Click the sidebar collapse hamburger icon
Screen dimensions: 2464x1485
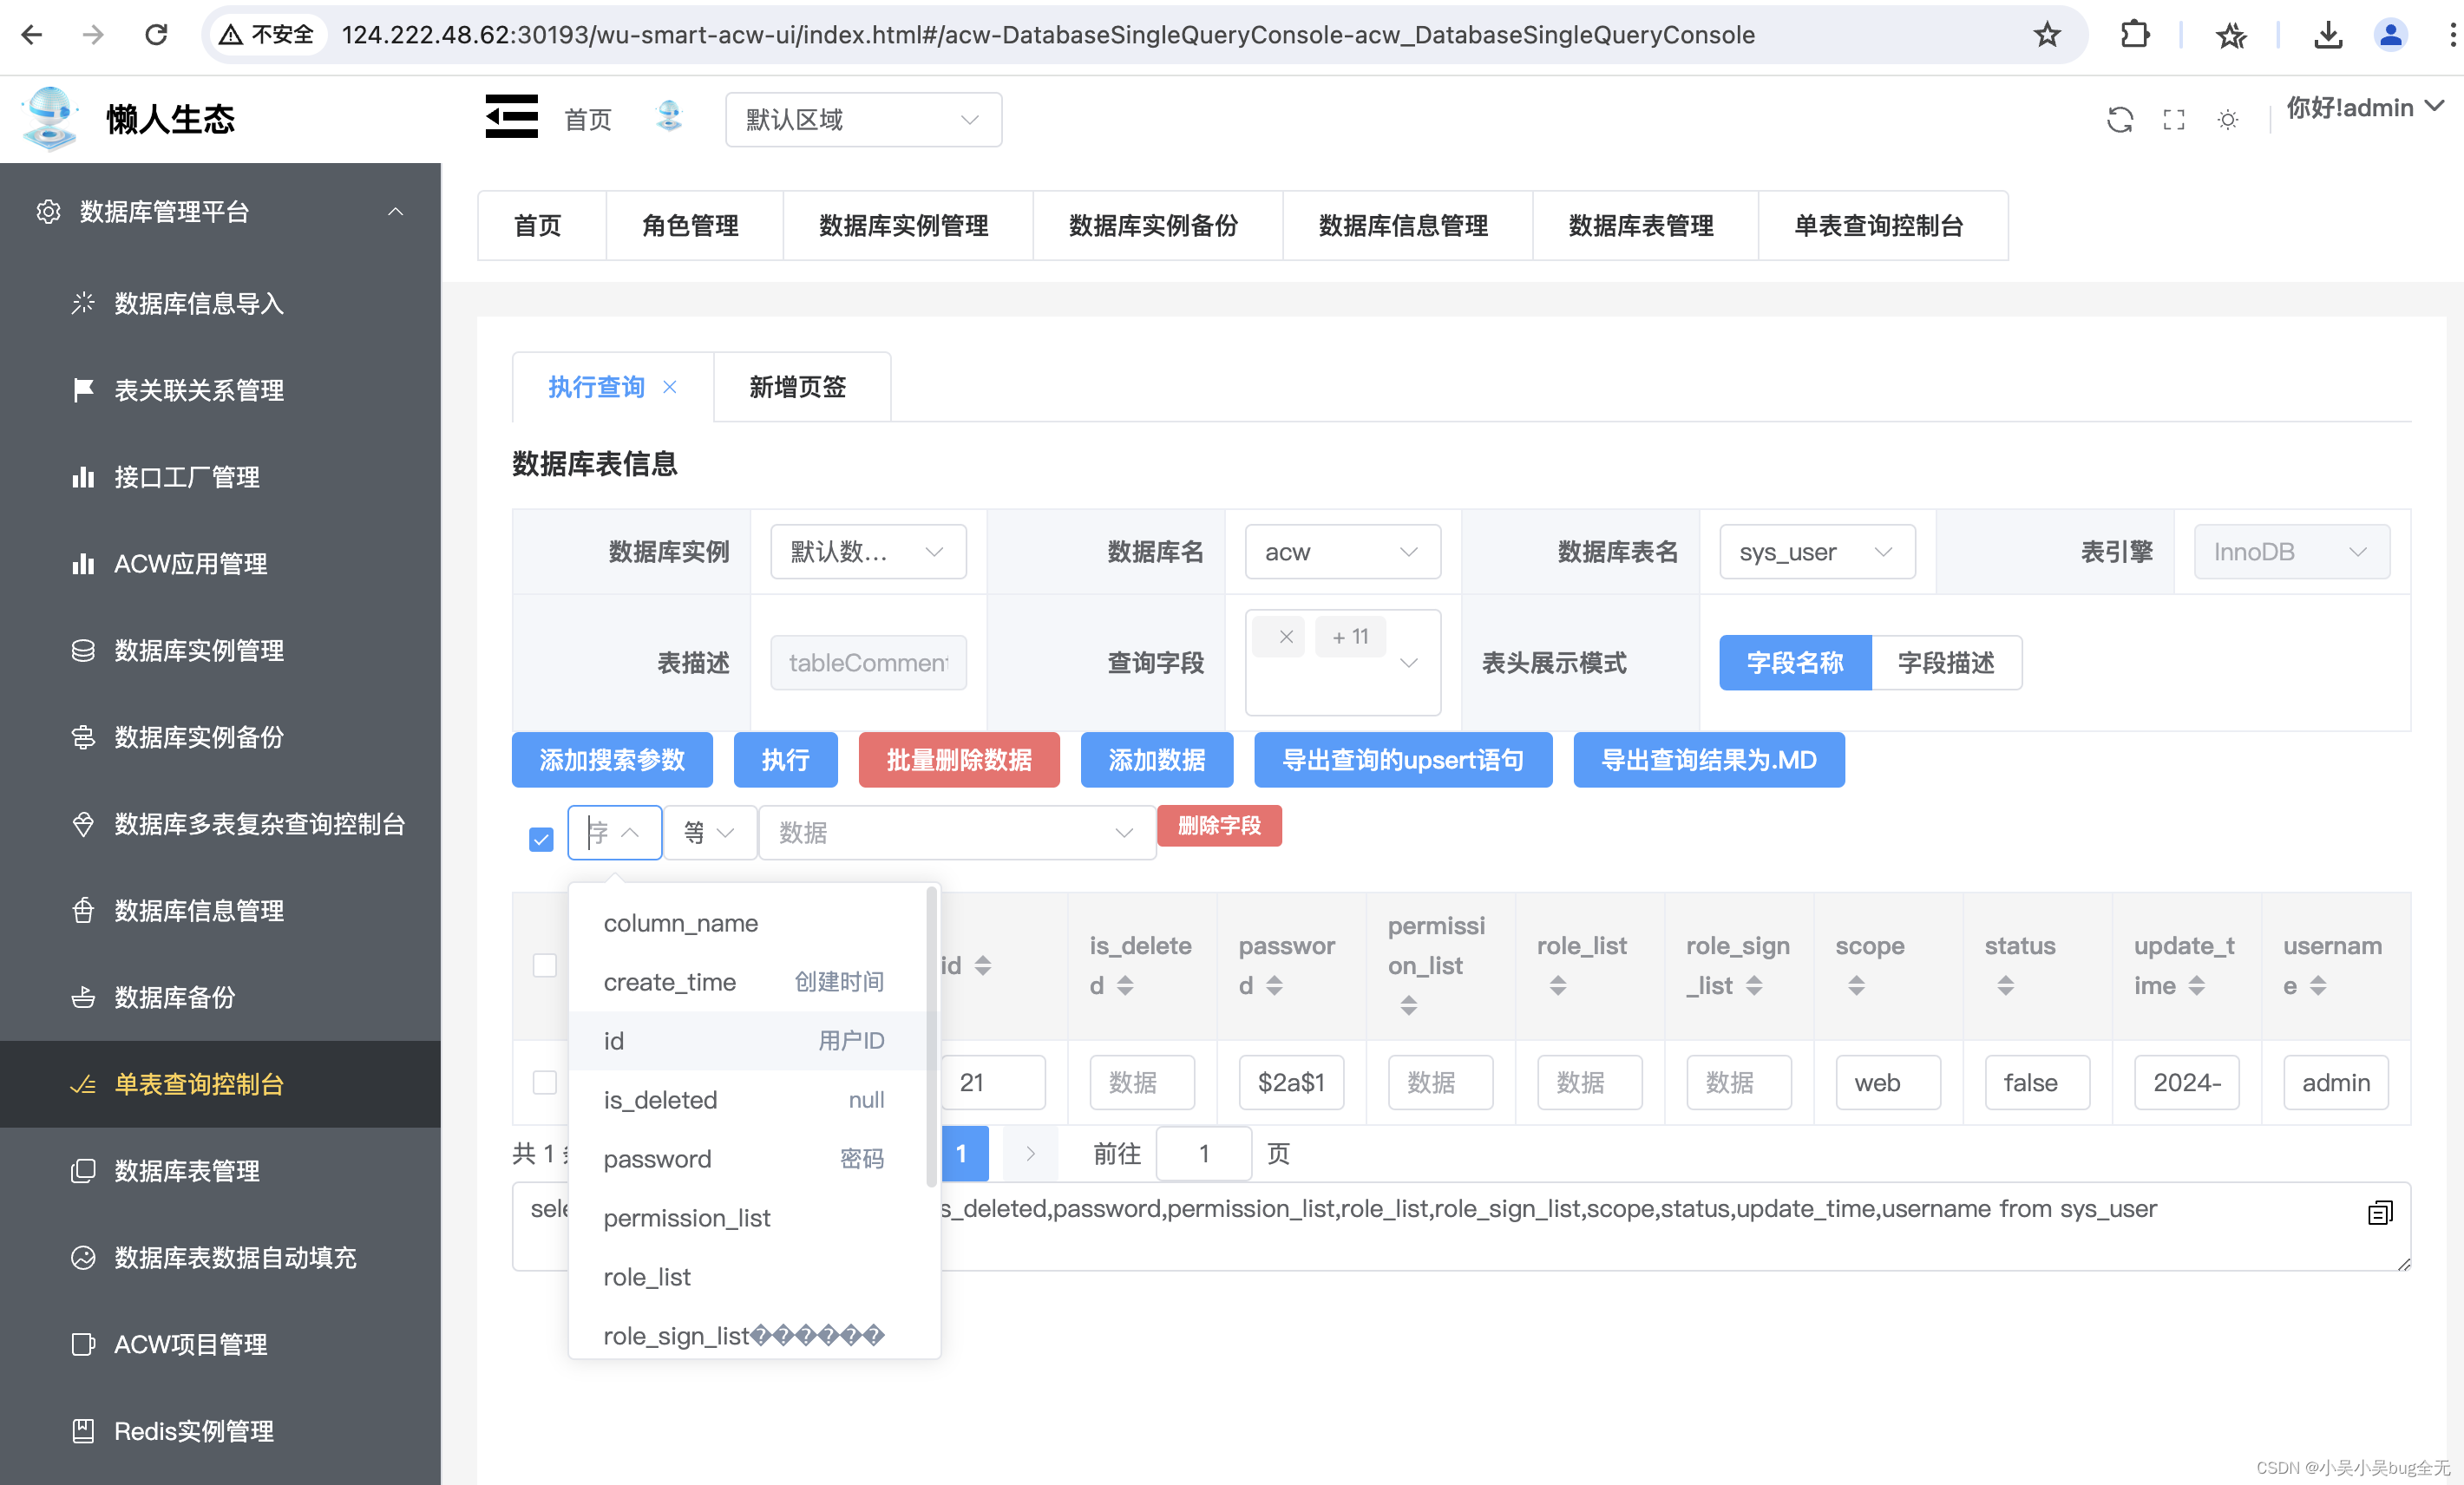[511, 117]
